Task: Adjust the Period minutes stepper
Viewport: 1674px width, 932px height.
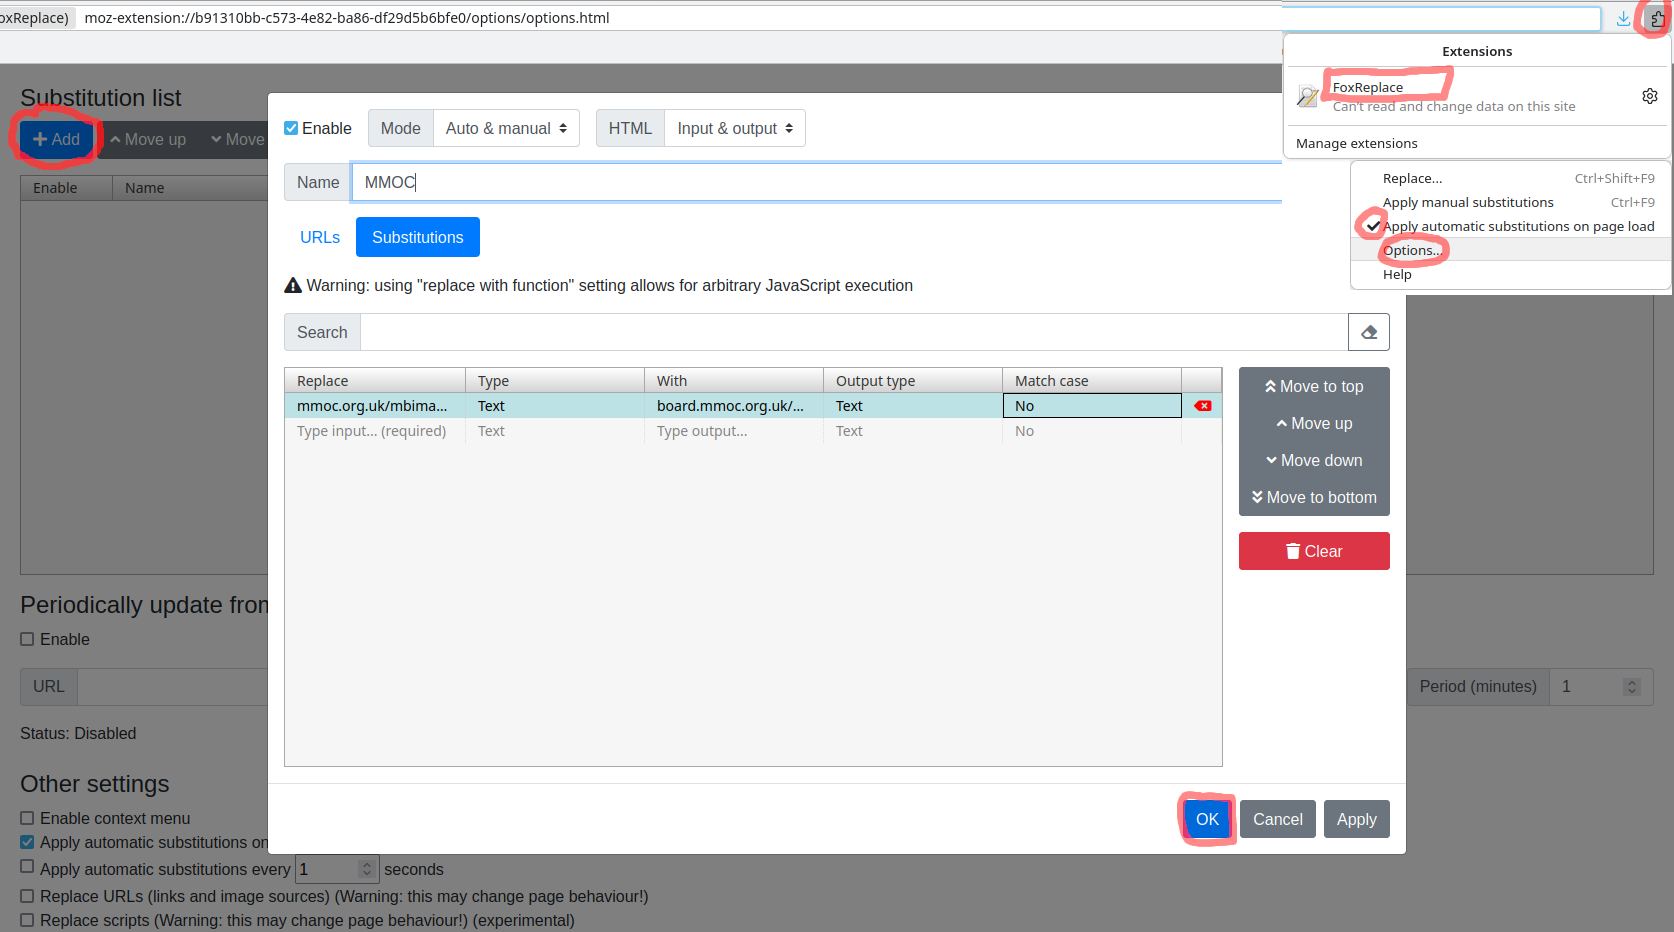Action: (x=1632, y=686)
